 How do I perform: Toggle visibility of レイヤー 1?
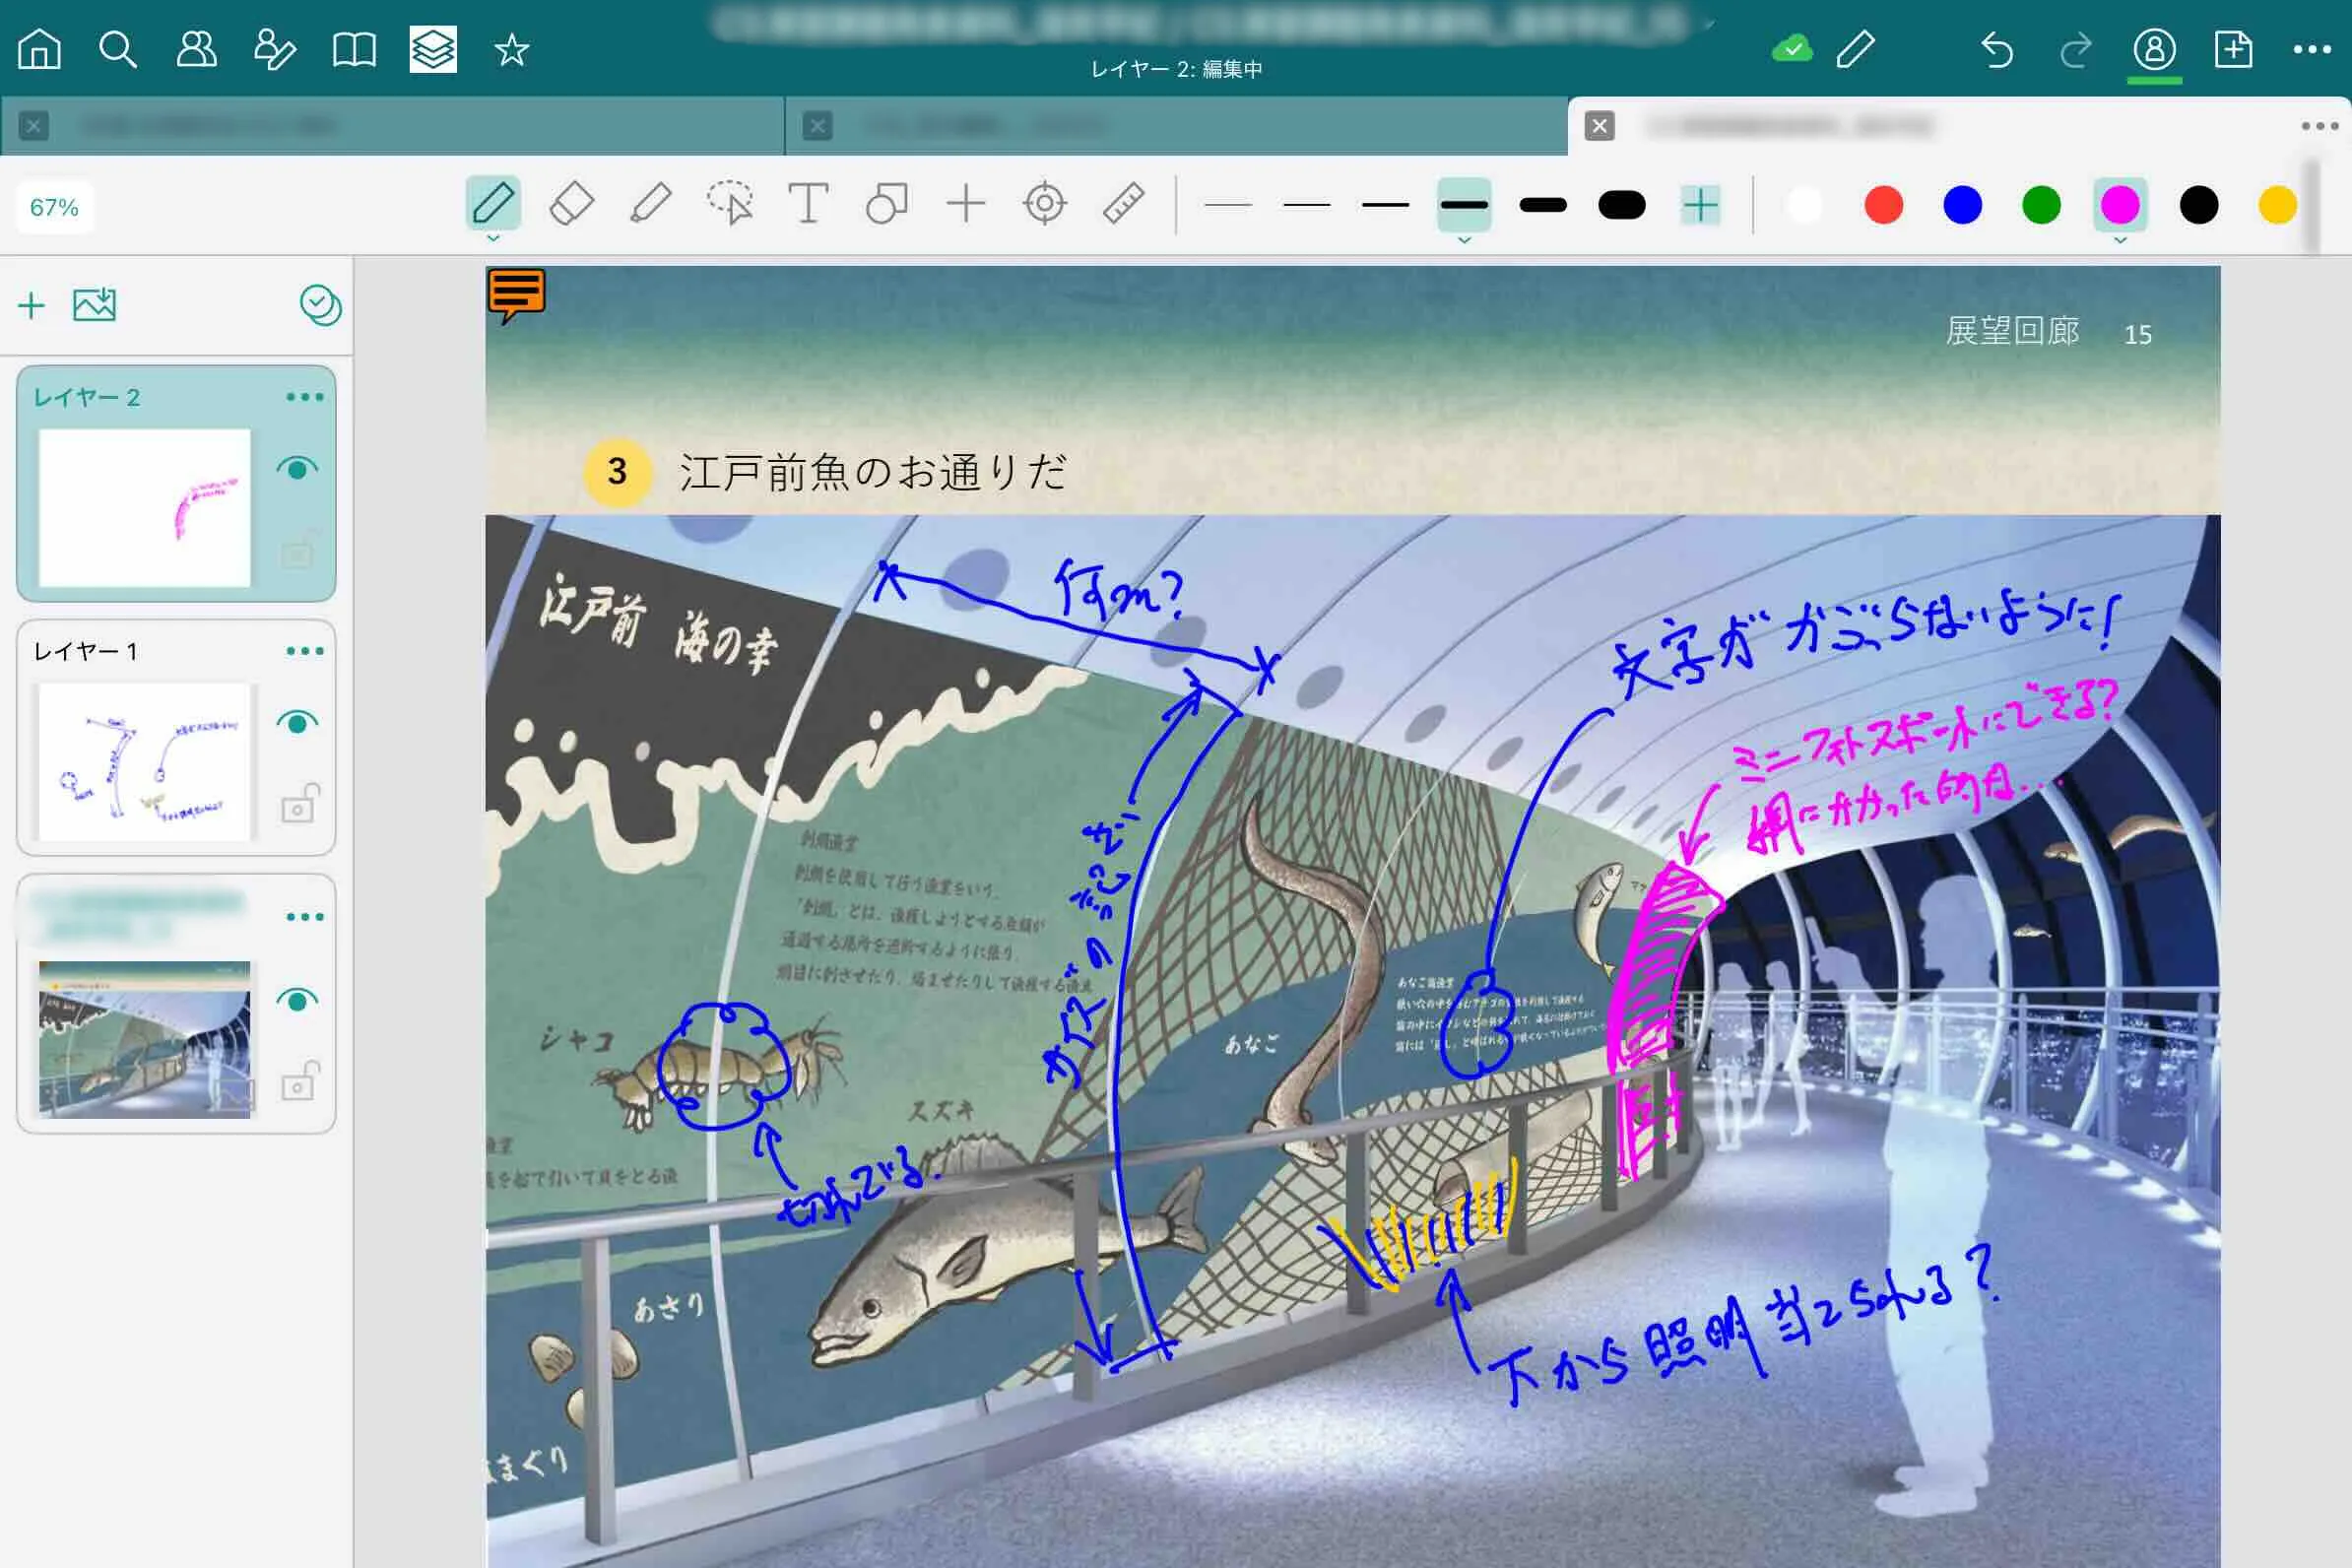[297, 722]
